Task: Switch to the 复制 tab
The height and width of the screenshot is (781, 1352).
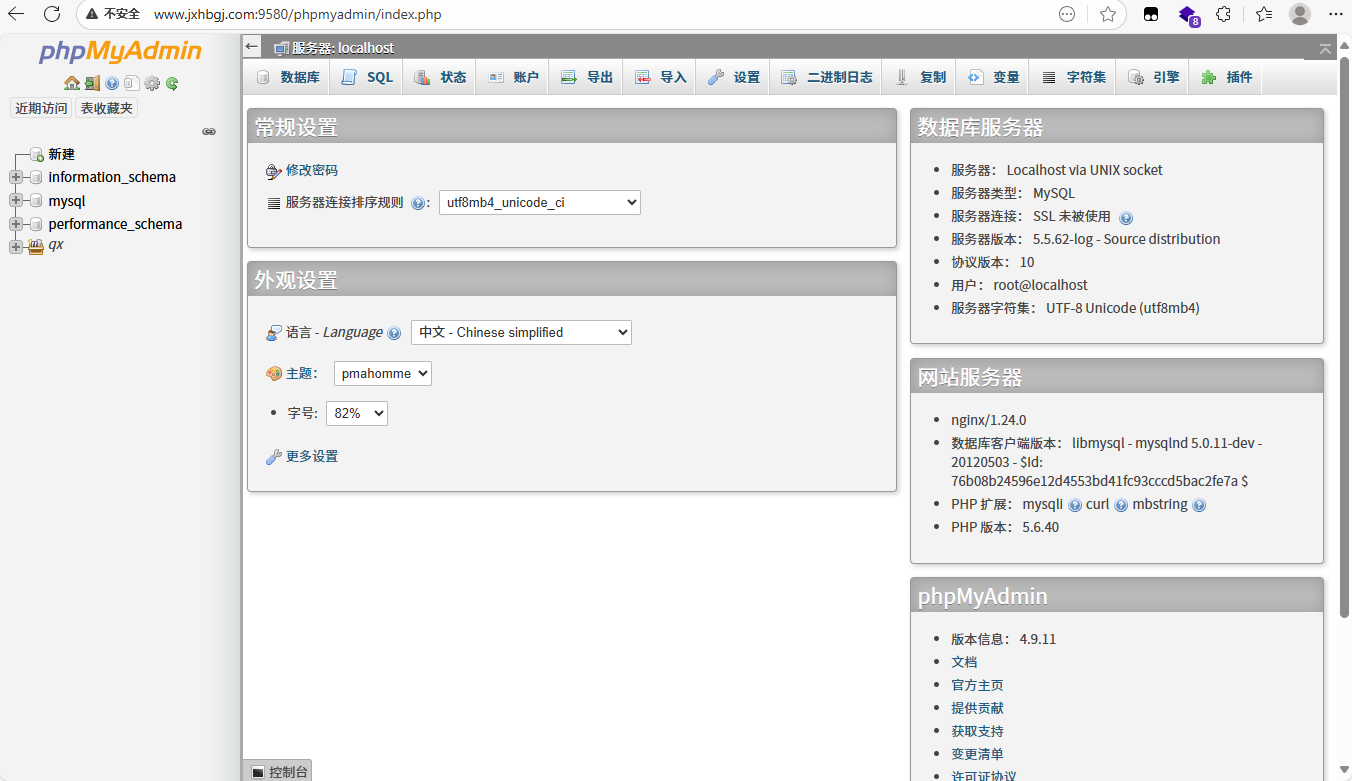Action: 920,77
